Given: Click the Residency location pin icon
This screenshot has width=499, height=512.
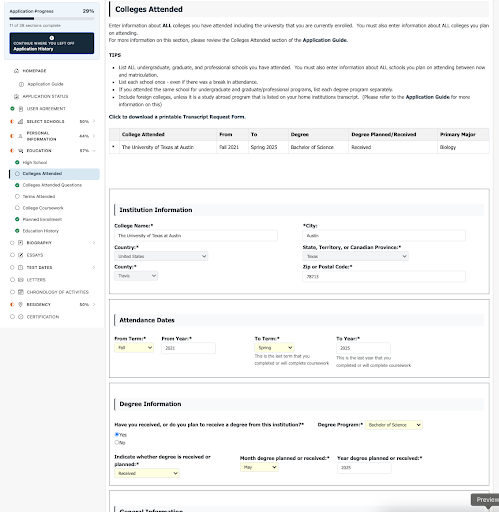Looking at the screenshot, I should tap(21, 304).
